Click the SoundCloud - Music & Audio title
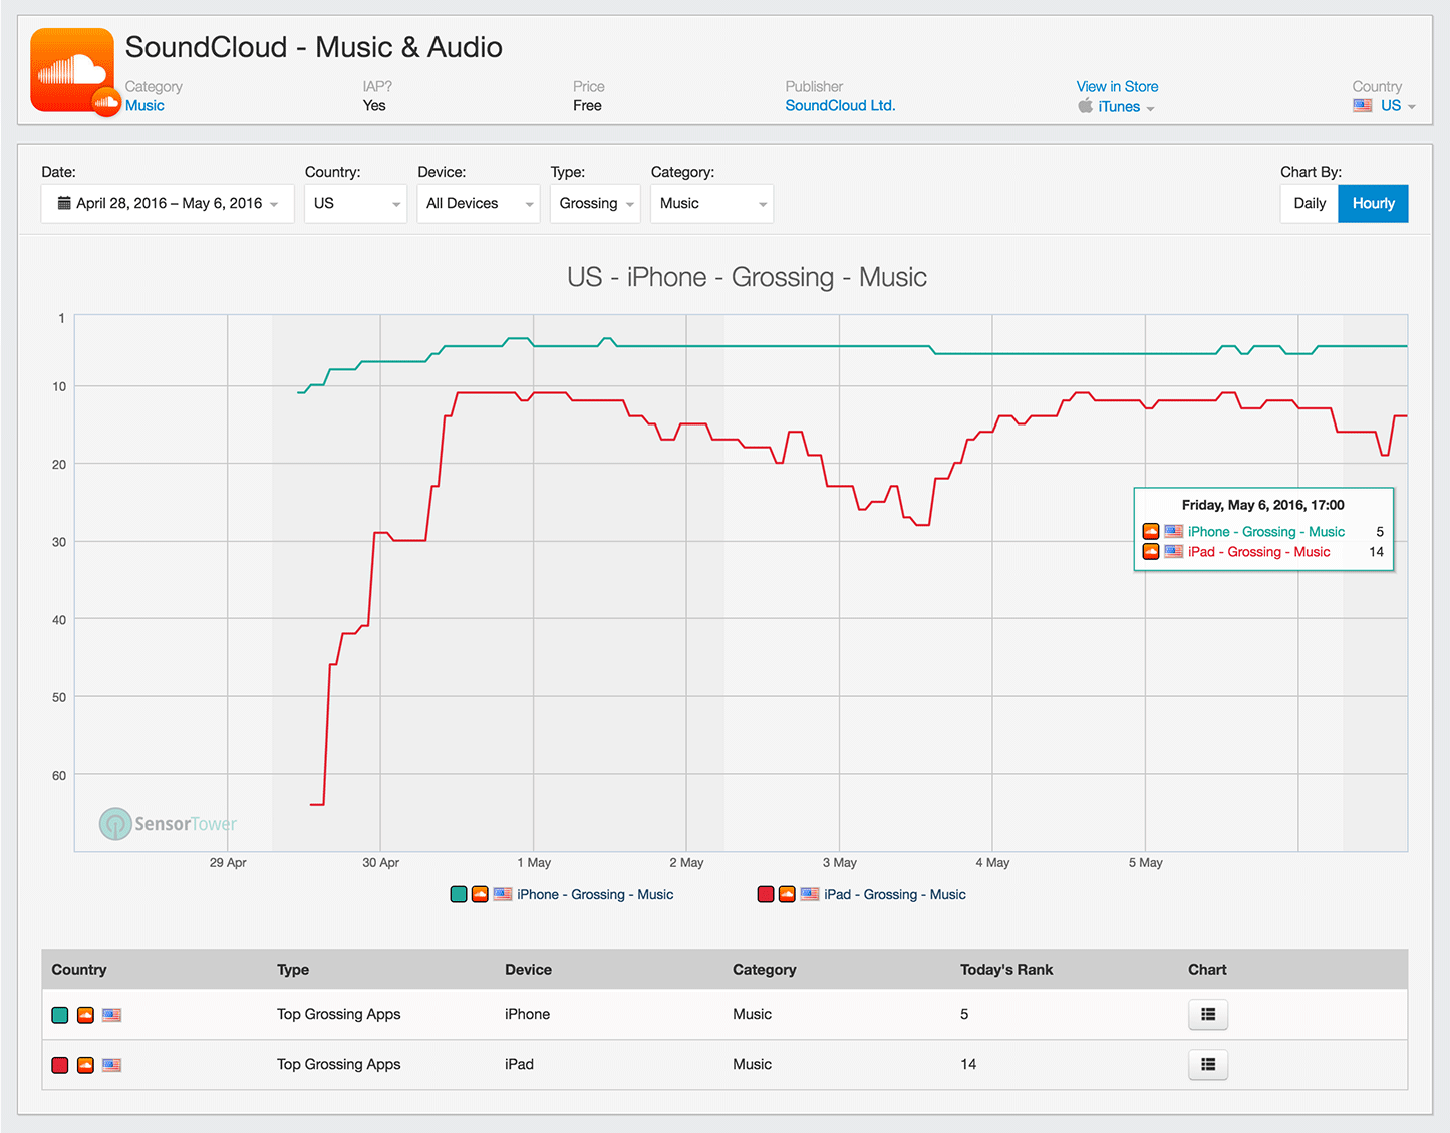1450x1133 pixels. click(x=314, y=47)
